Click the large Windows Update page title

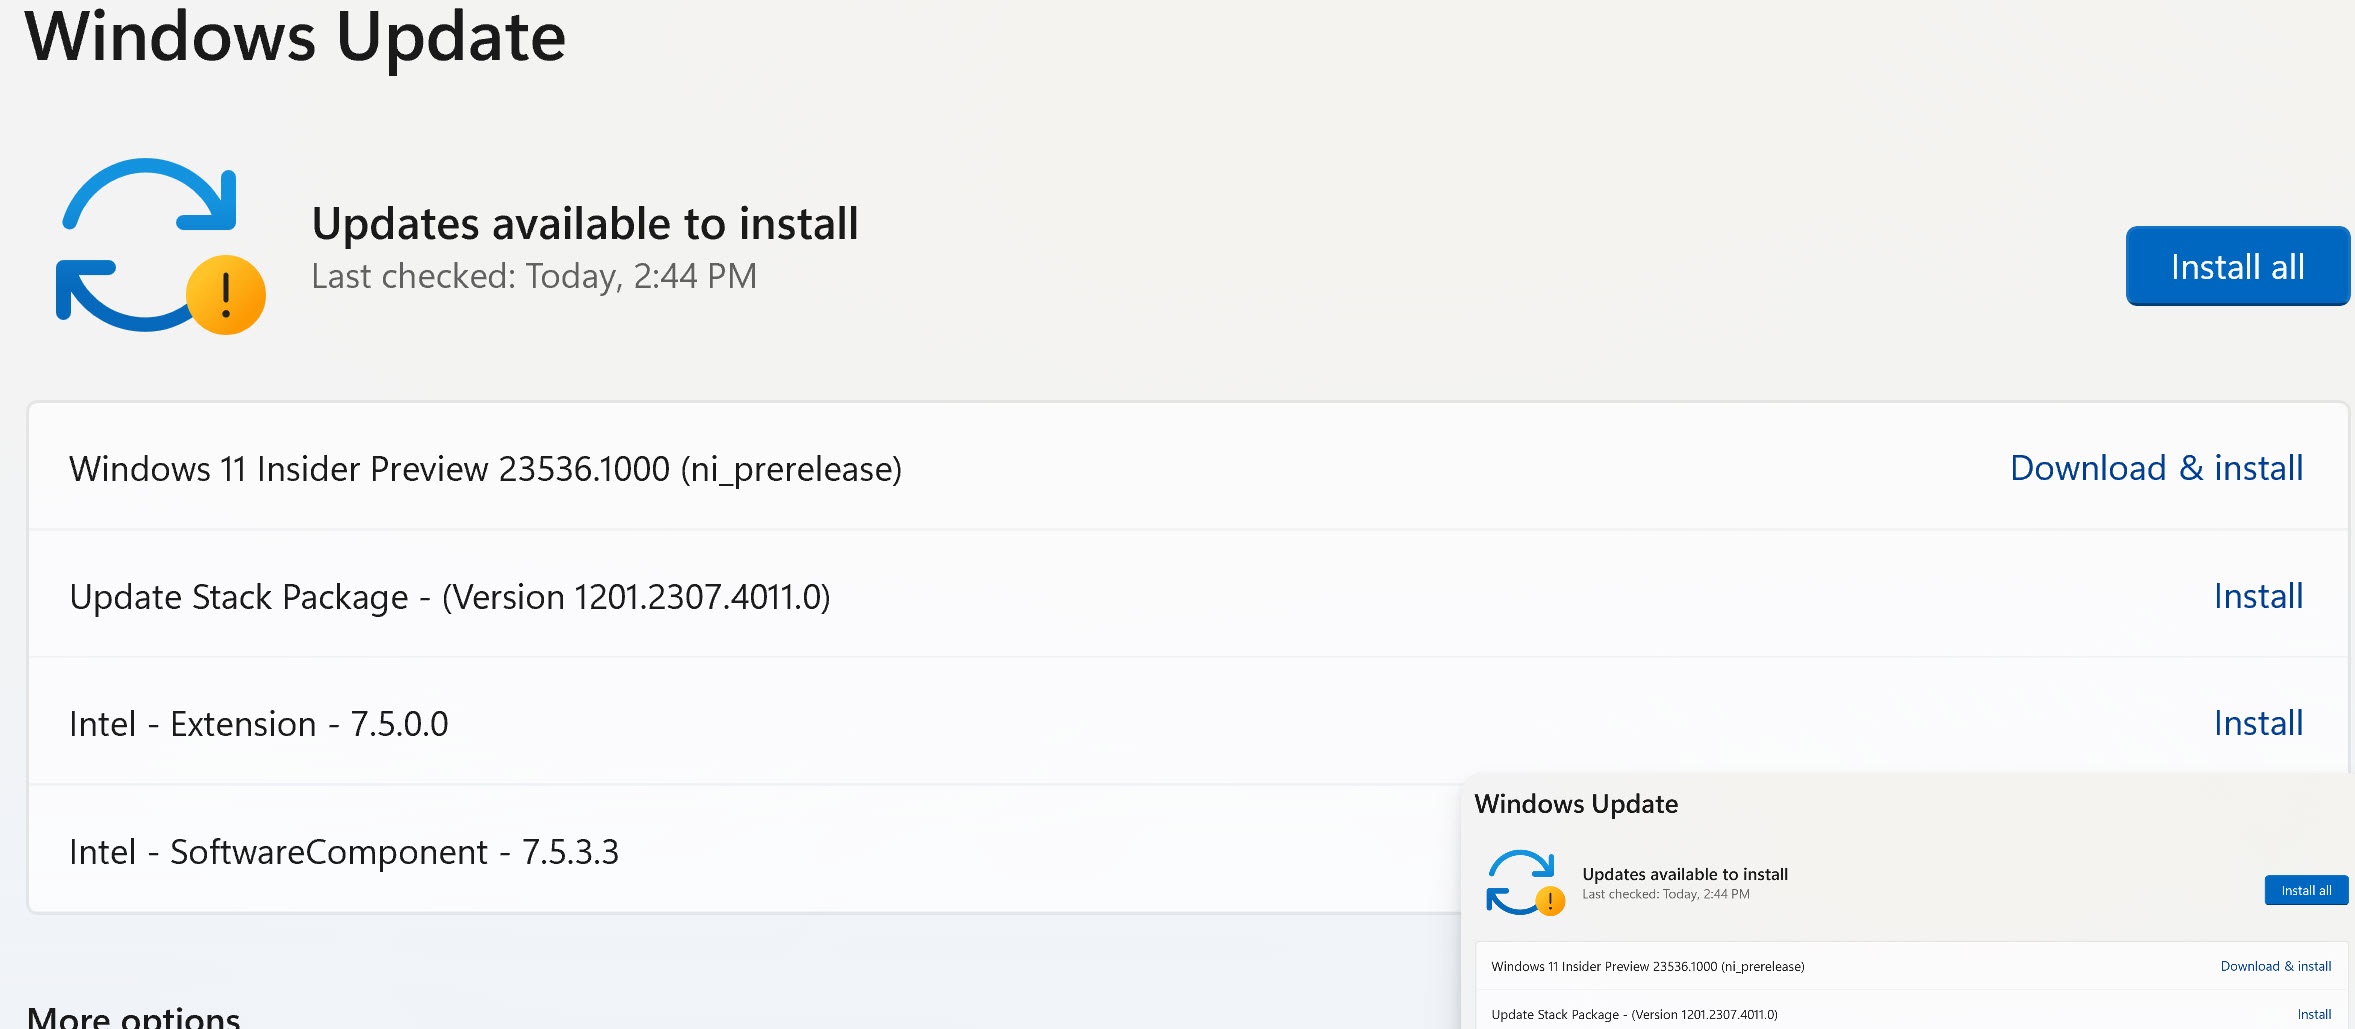pyautogui.click(x=296, y=37)
